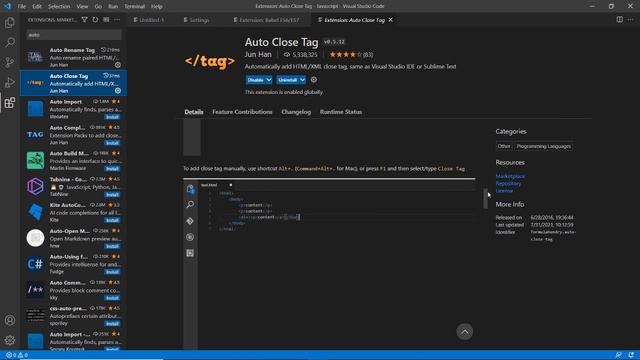
Task: Click the Disable button
Action: pyautogui.click(x=256, y=80)
